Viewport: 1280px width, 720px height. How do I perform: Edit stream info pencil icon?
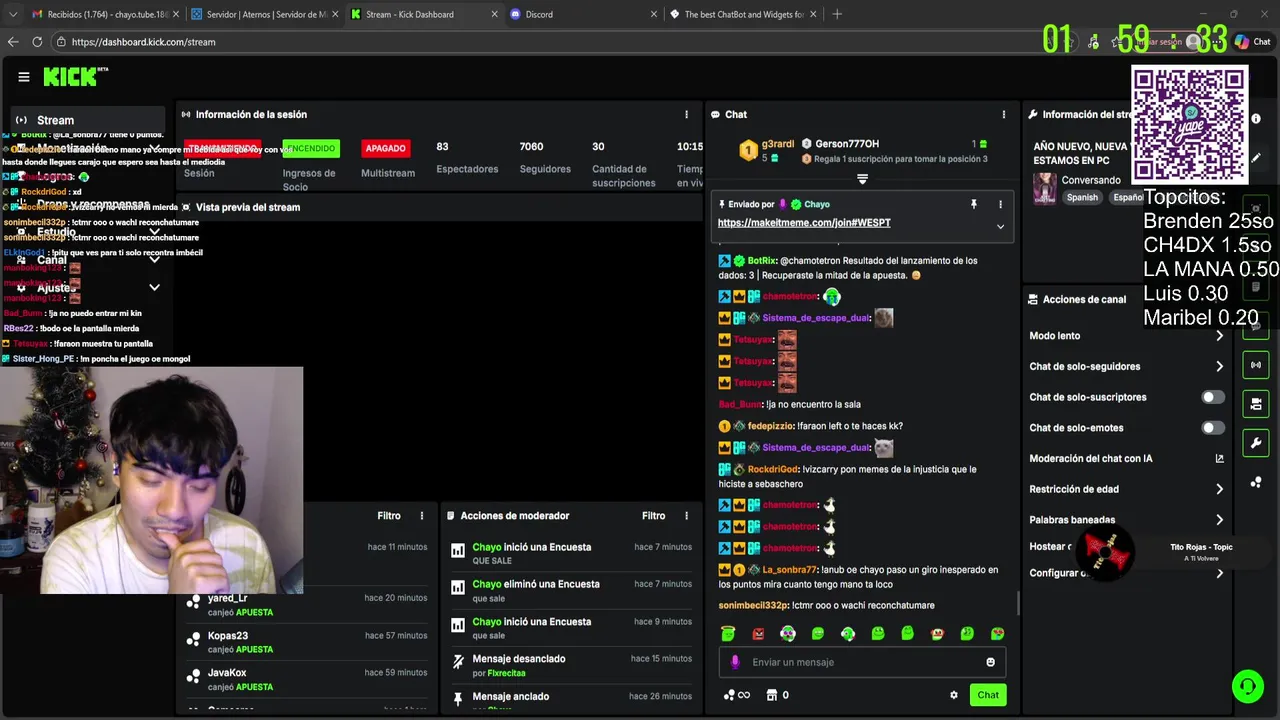click(x=1256, y=157)
